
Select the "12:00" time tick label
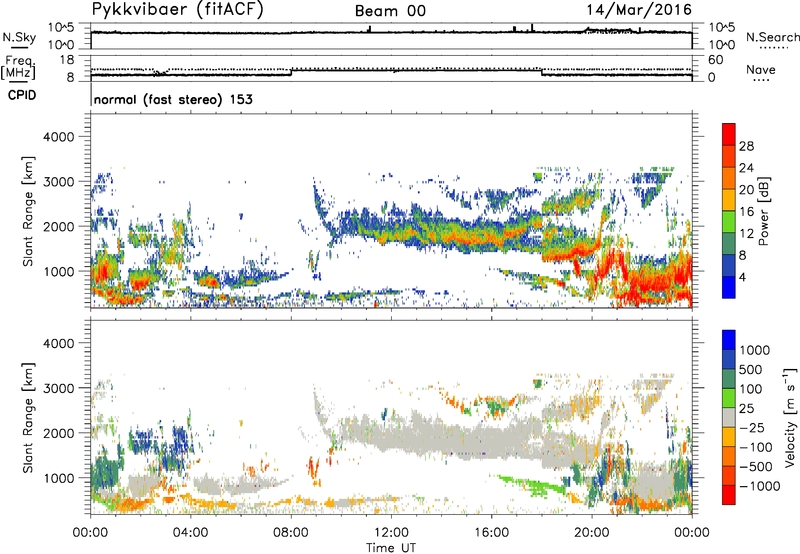click(x=391, y=533)
